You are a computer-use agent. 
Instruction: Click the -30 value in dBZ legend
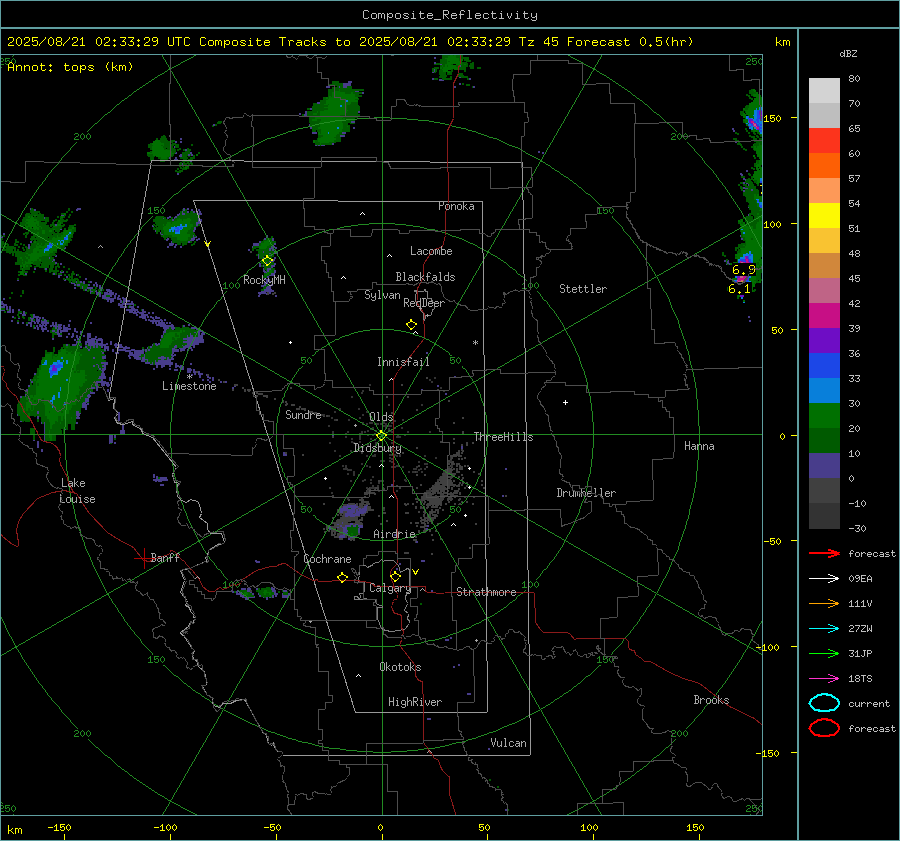(x=857, y=528)
